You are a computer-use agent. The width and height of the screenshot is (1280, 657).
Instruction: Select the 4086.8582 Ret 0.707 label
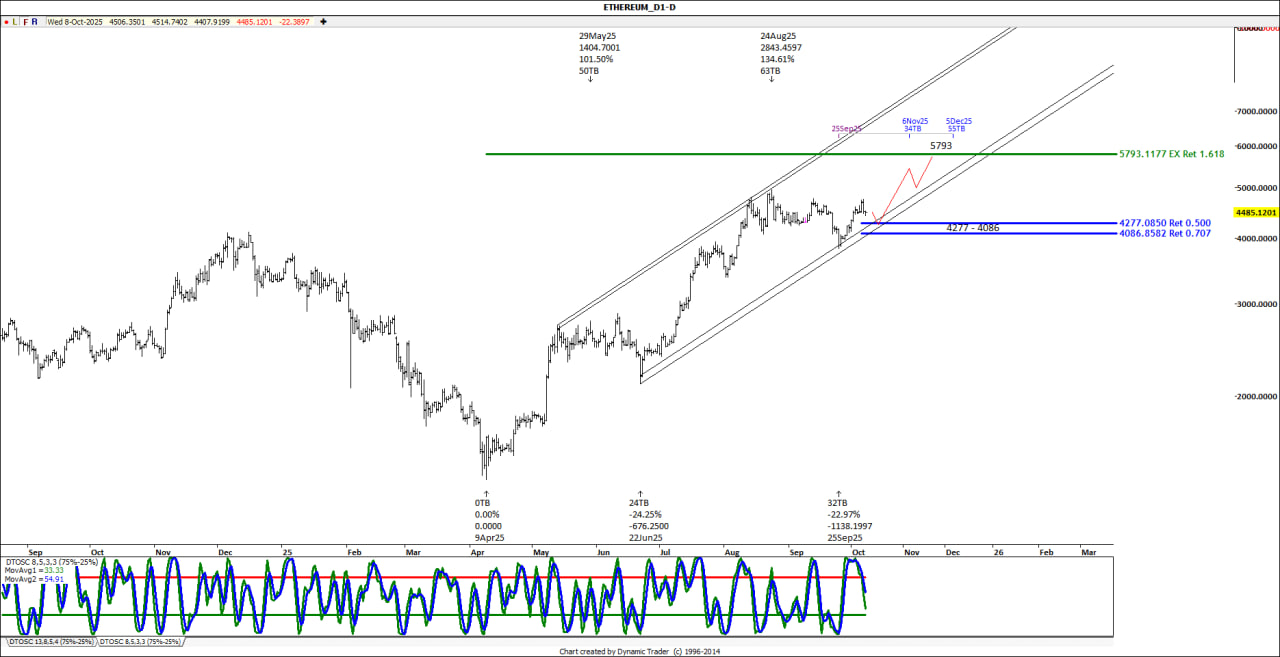point(1165,233)
